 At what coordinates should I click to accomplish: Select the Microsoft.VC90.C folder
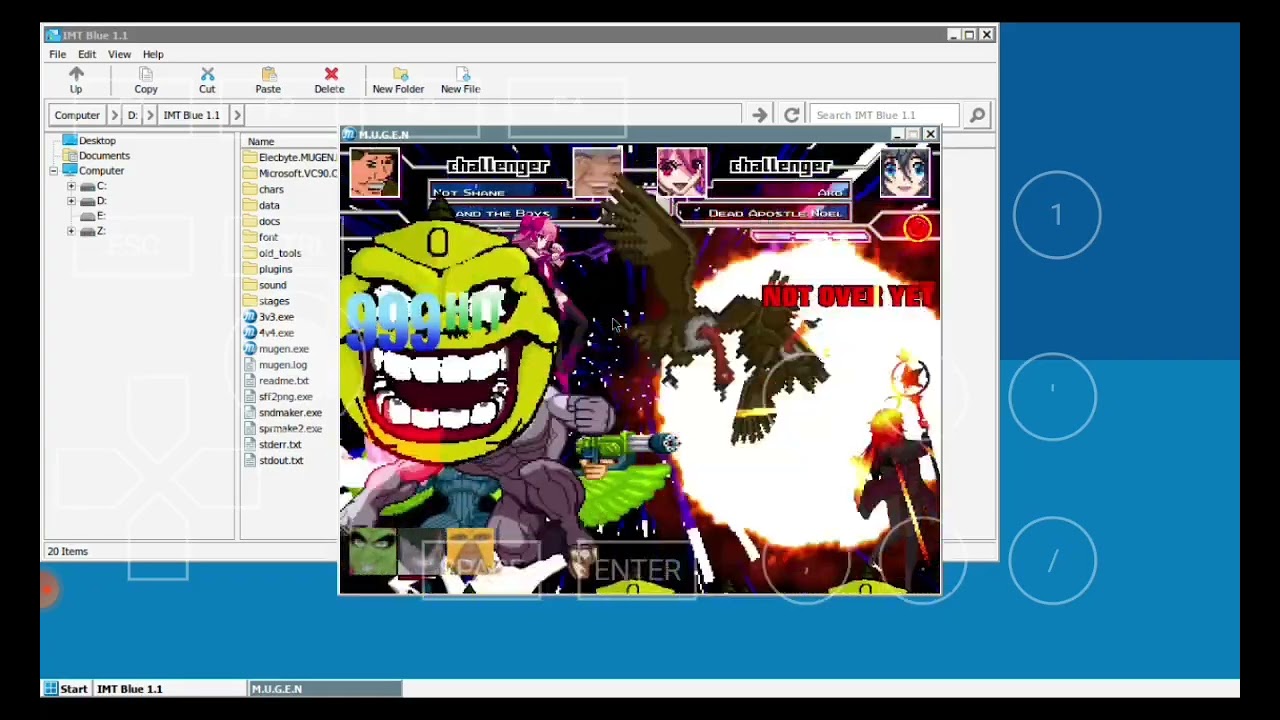pos(290,173)
